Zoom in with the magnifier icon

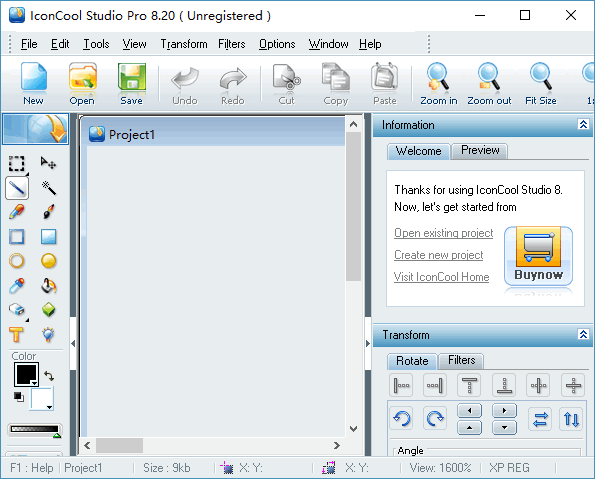(439, 84)
